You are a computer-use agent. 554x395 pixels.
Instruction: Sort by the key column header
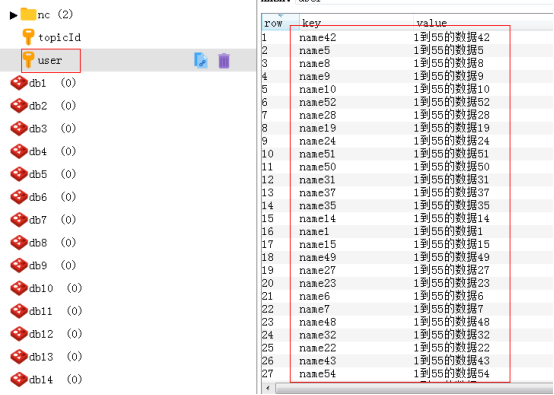[356, 23]
